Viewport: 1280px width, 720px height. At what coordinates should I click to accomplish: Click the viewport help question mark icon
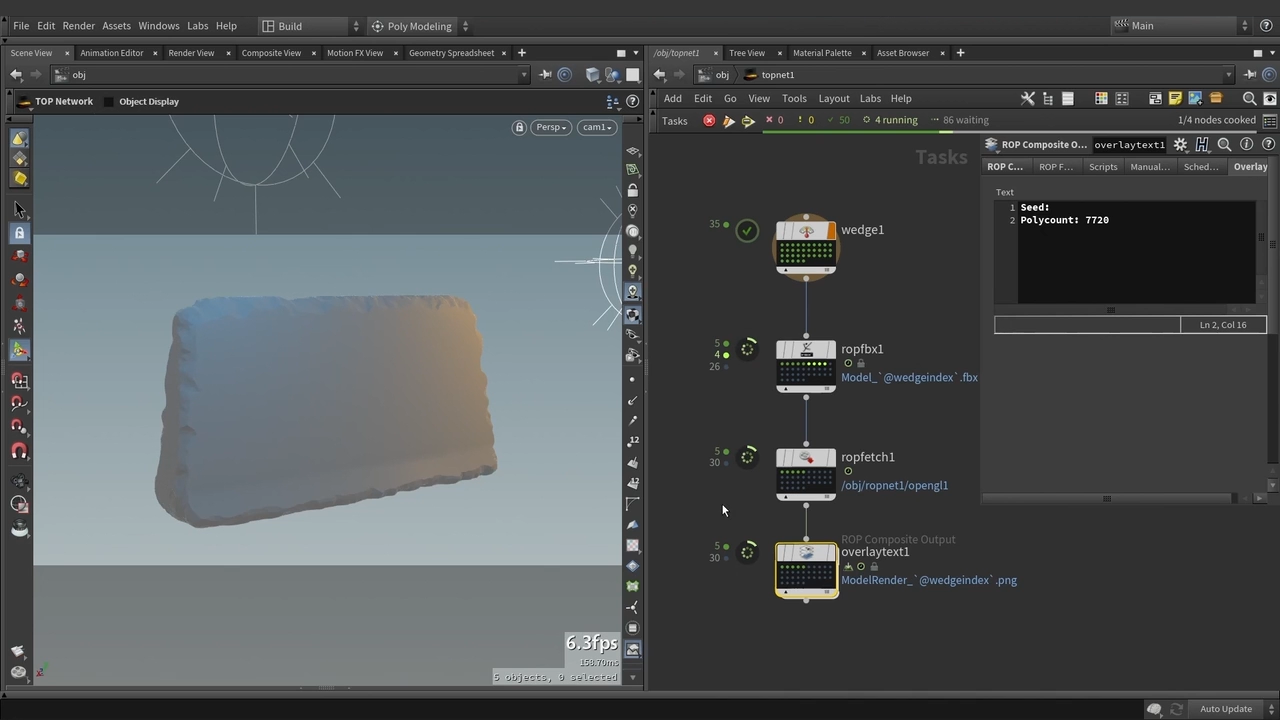coord(632,101)
